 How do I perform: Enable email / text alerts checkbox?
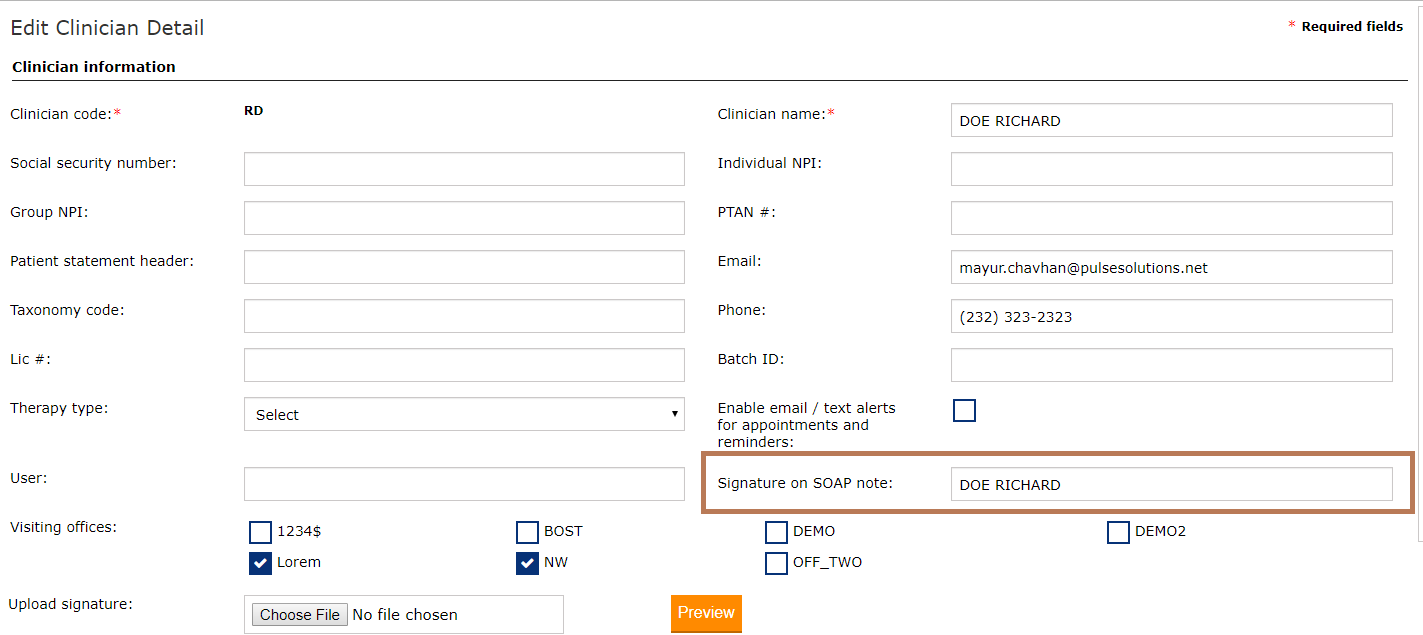point(964,410)
